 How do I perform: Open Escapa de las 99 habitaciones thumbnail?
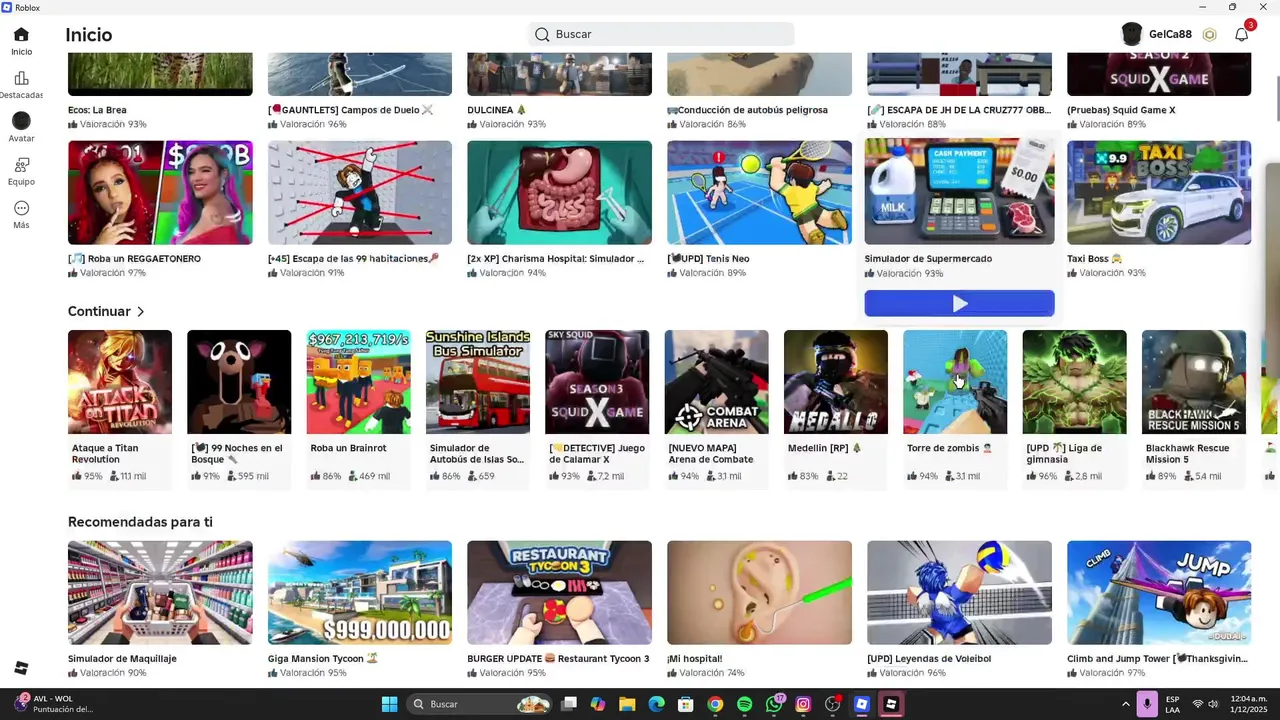click(360, 192)
